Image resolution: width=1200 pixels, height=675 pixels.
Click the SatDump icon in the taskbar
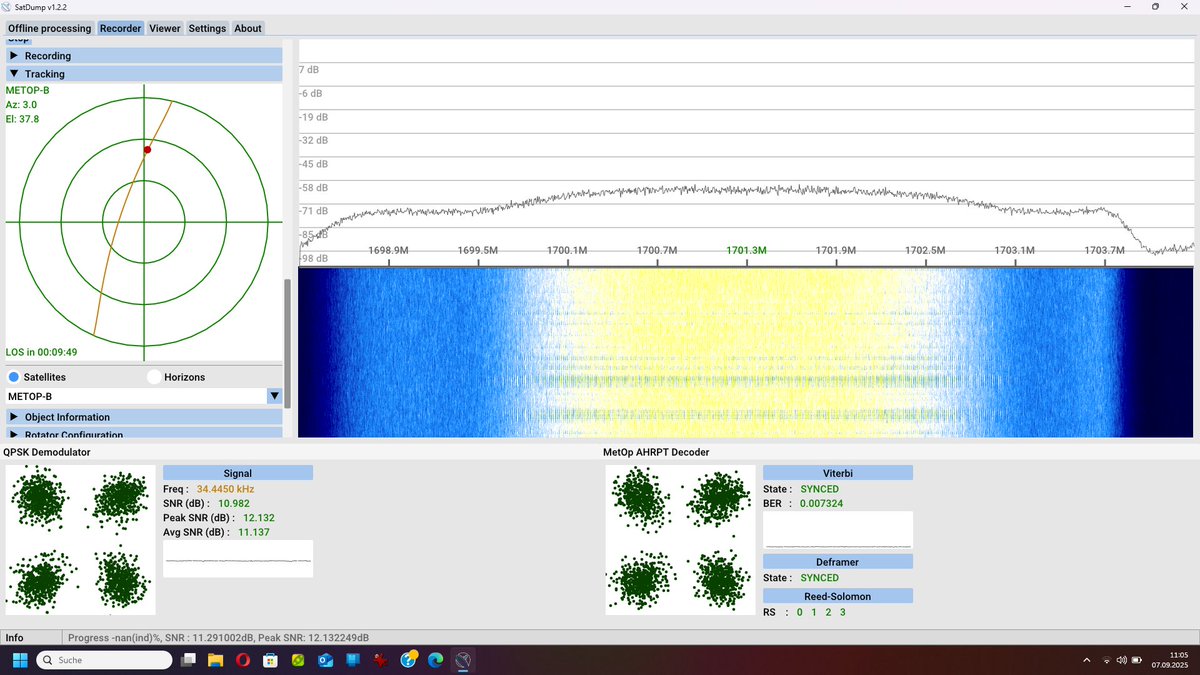click(x=462, y=660)
